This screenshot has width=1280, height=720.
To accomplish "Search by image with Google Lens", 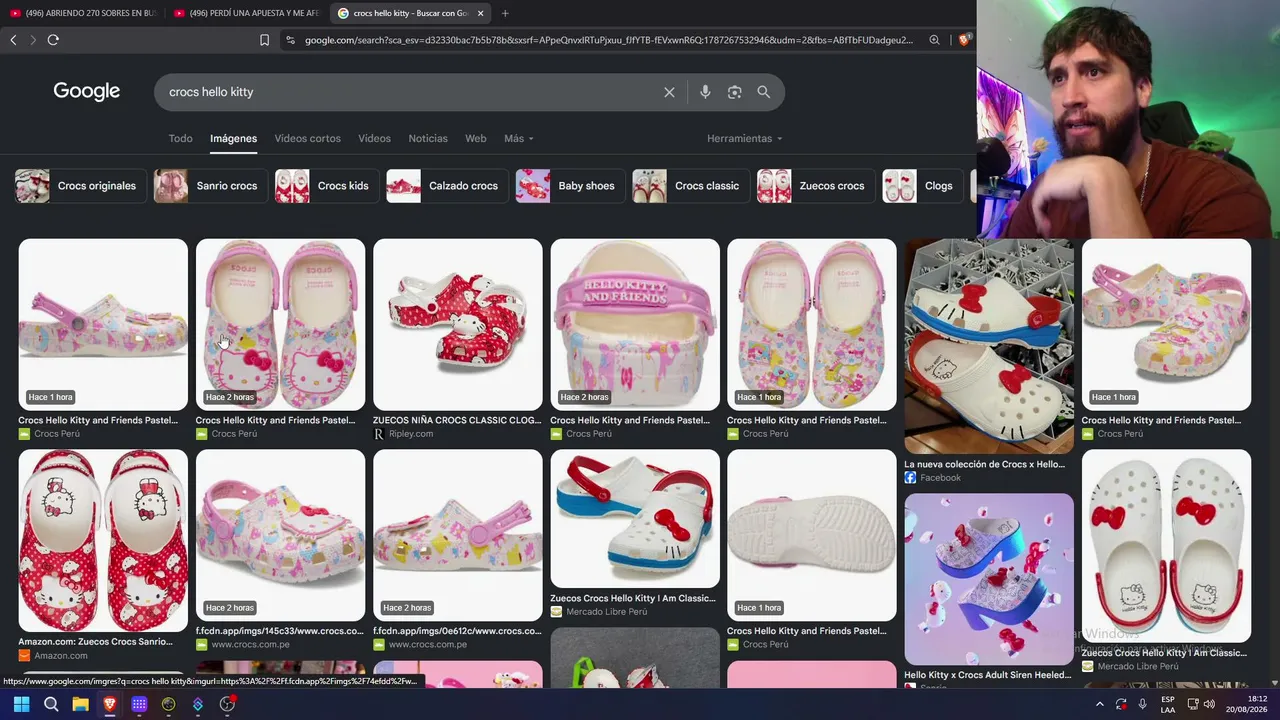I will [x=735, y=92].
